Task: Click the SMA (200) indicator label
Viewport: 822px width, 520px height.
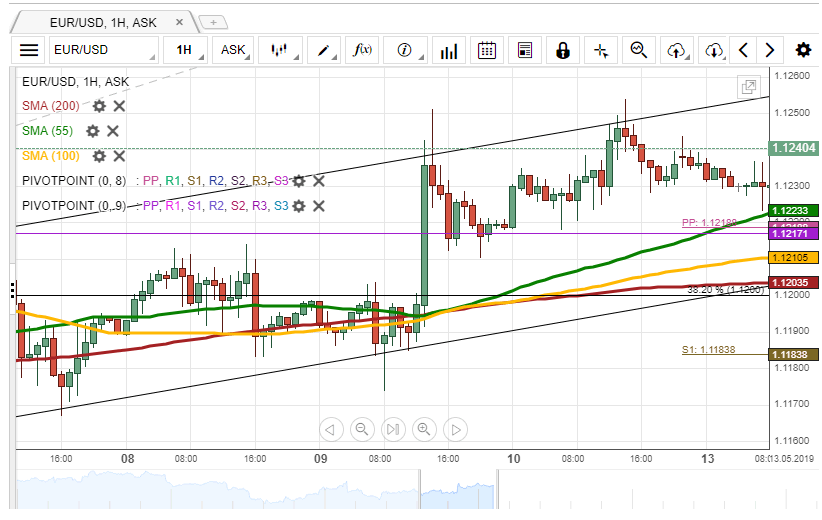Action: pyautogui.click(x=51, y=106)
